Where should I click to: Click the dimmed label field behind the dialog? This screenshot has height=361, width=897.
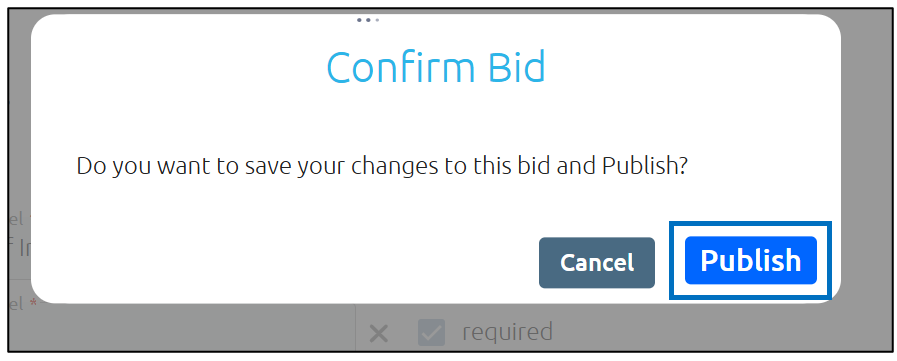click(181, 327)
